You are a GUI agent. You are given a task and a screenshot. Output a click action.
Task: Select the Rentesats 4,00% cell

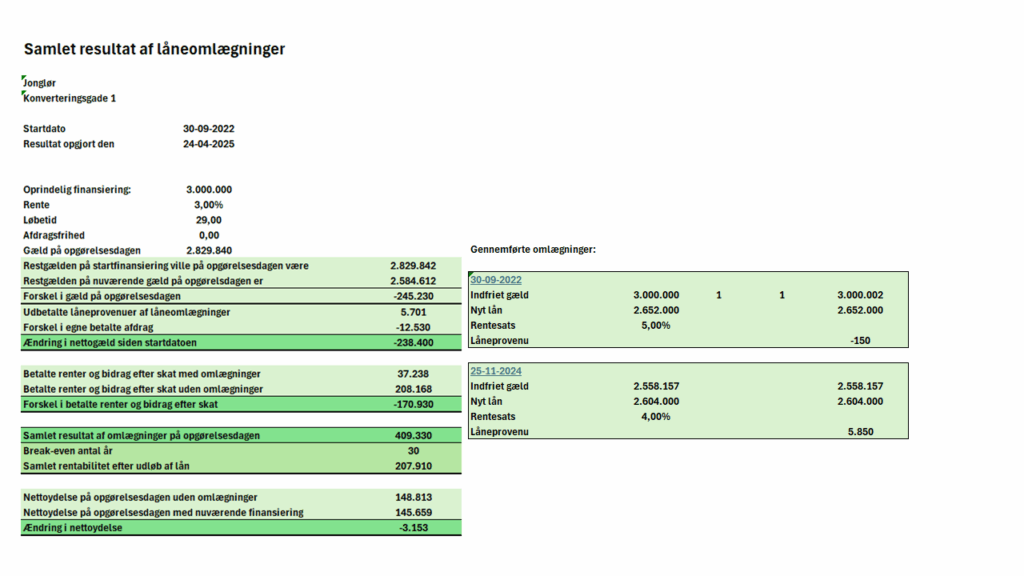tap(655, 416)
